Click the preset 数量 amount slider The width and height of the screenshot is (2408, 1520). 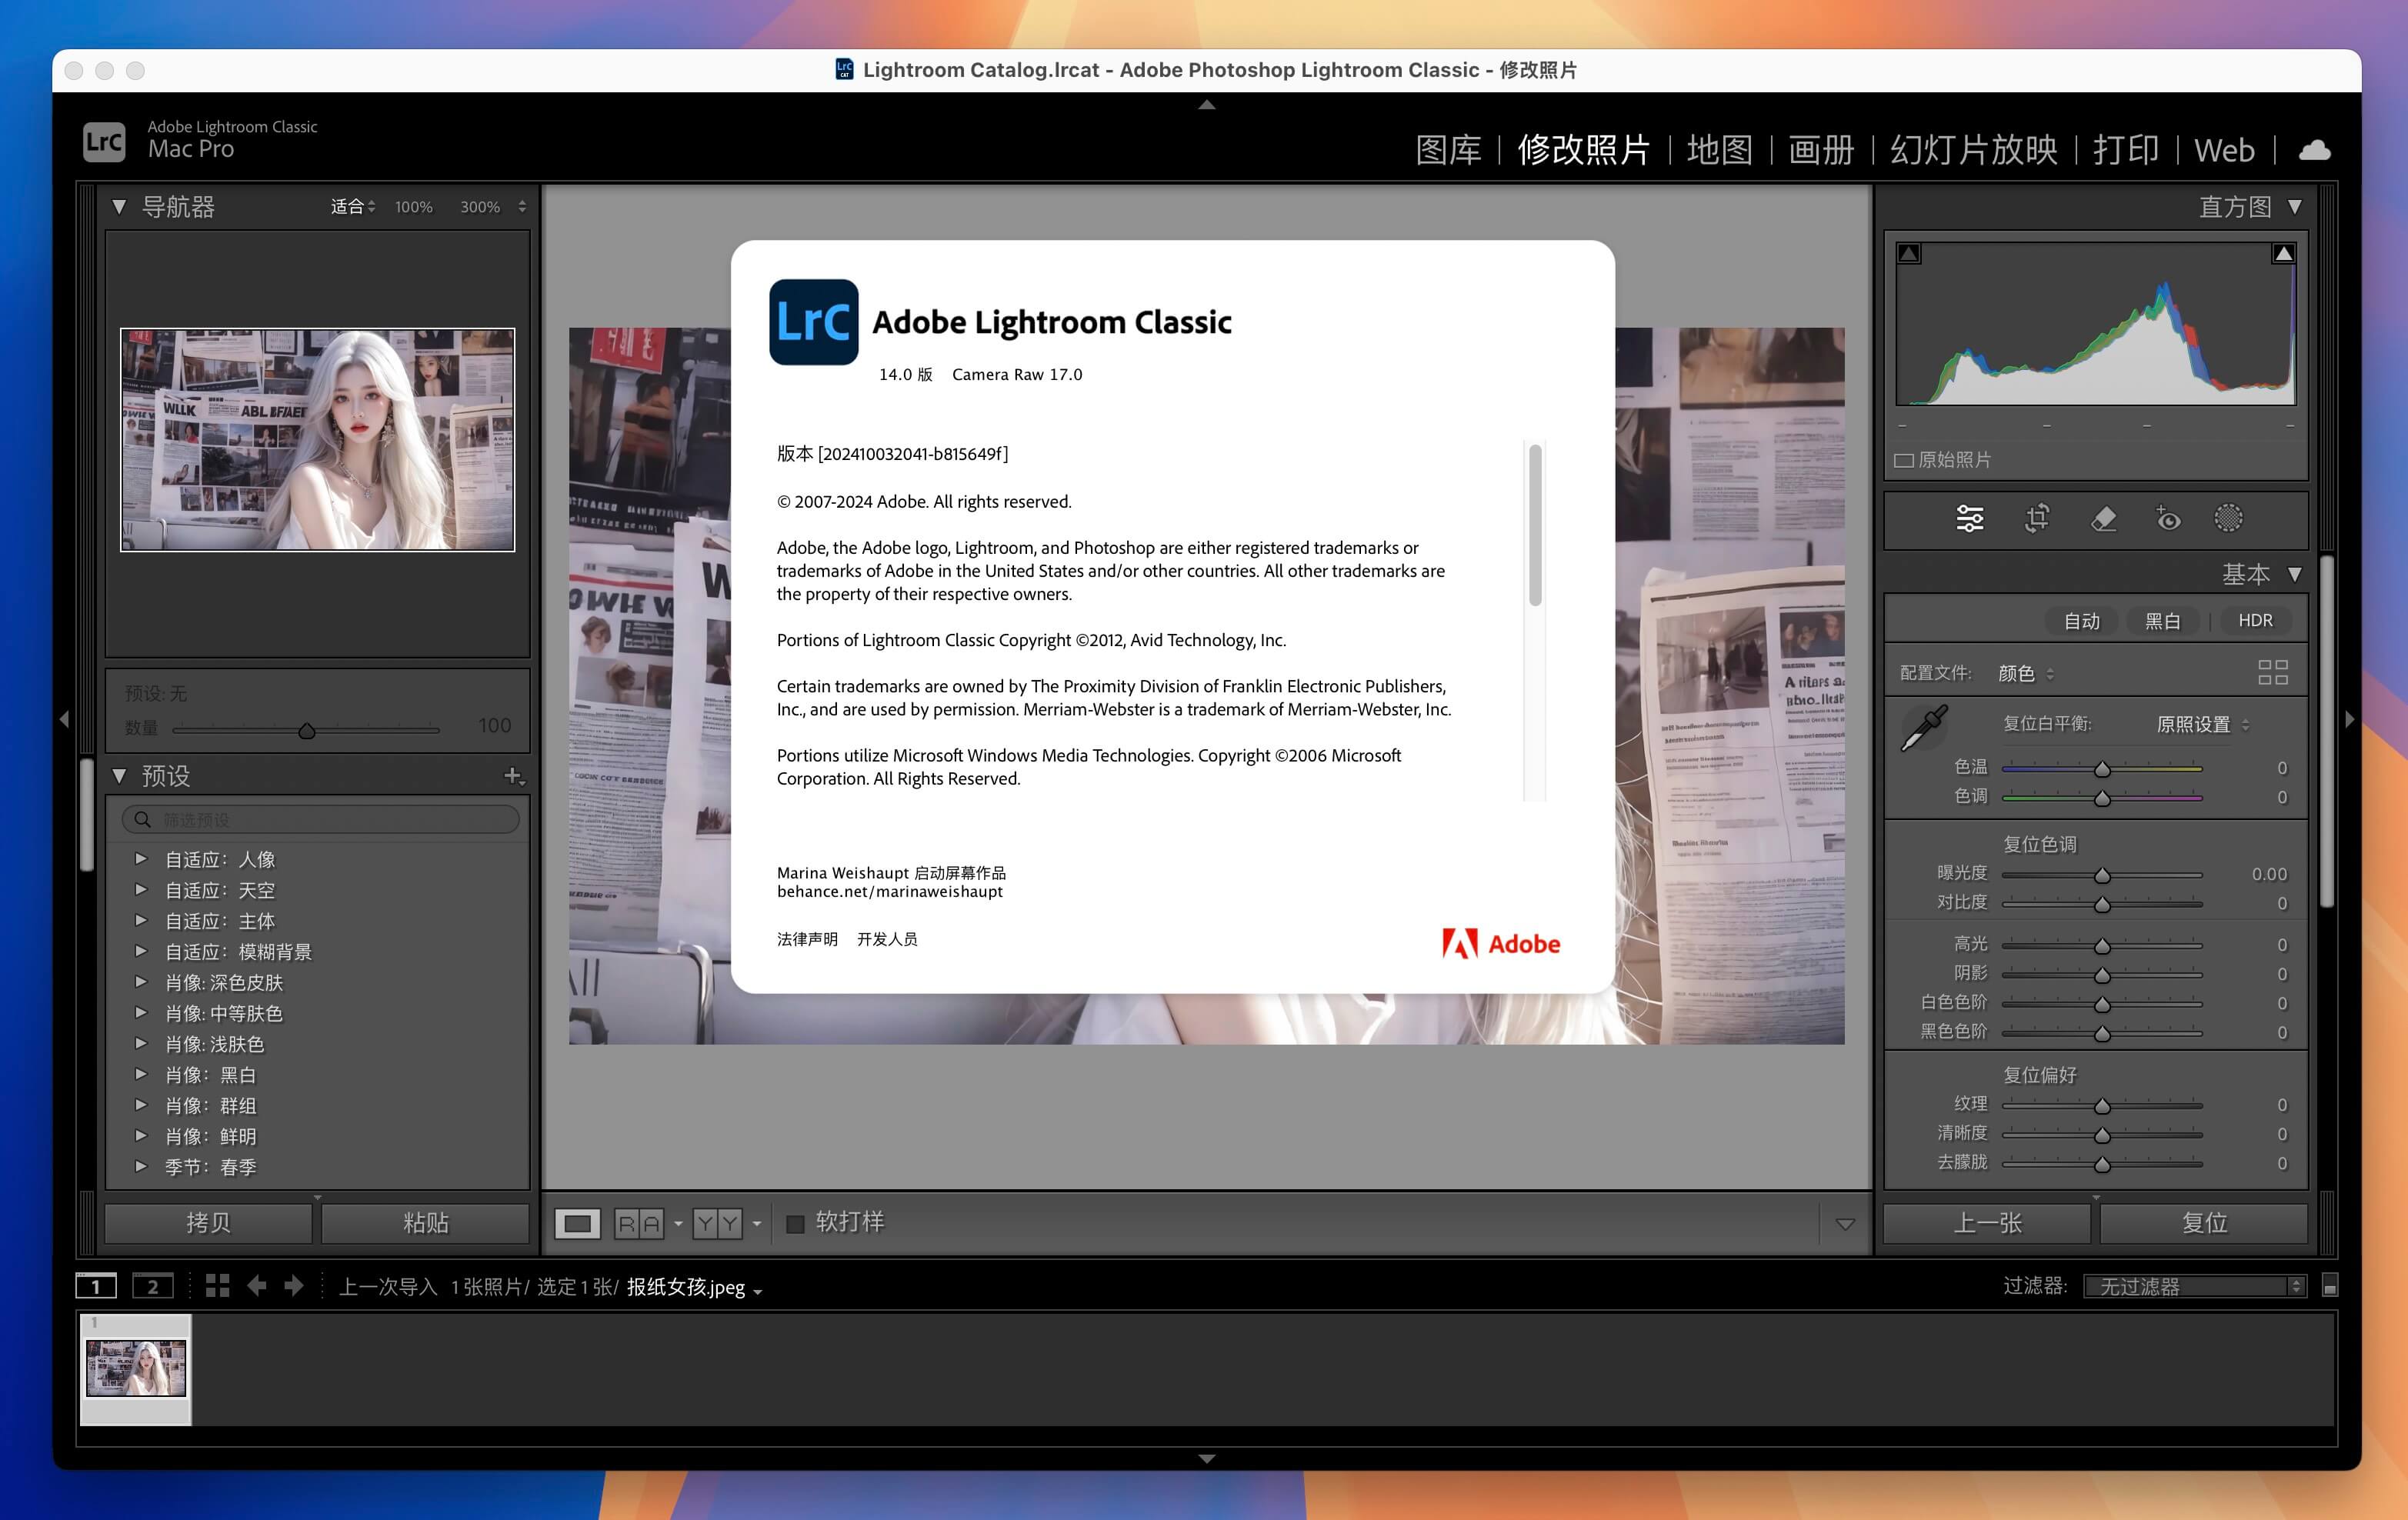306,730
